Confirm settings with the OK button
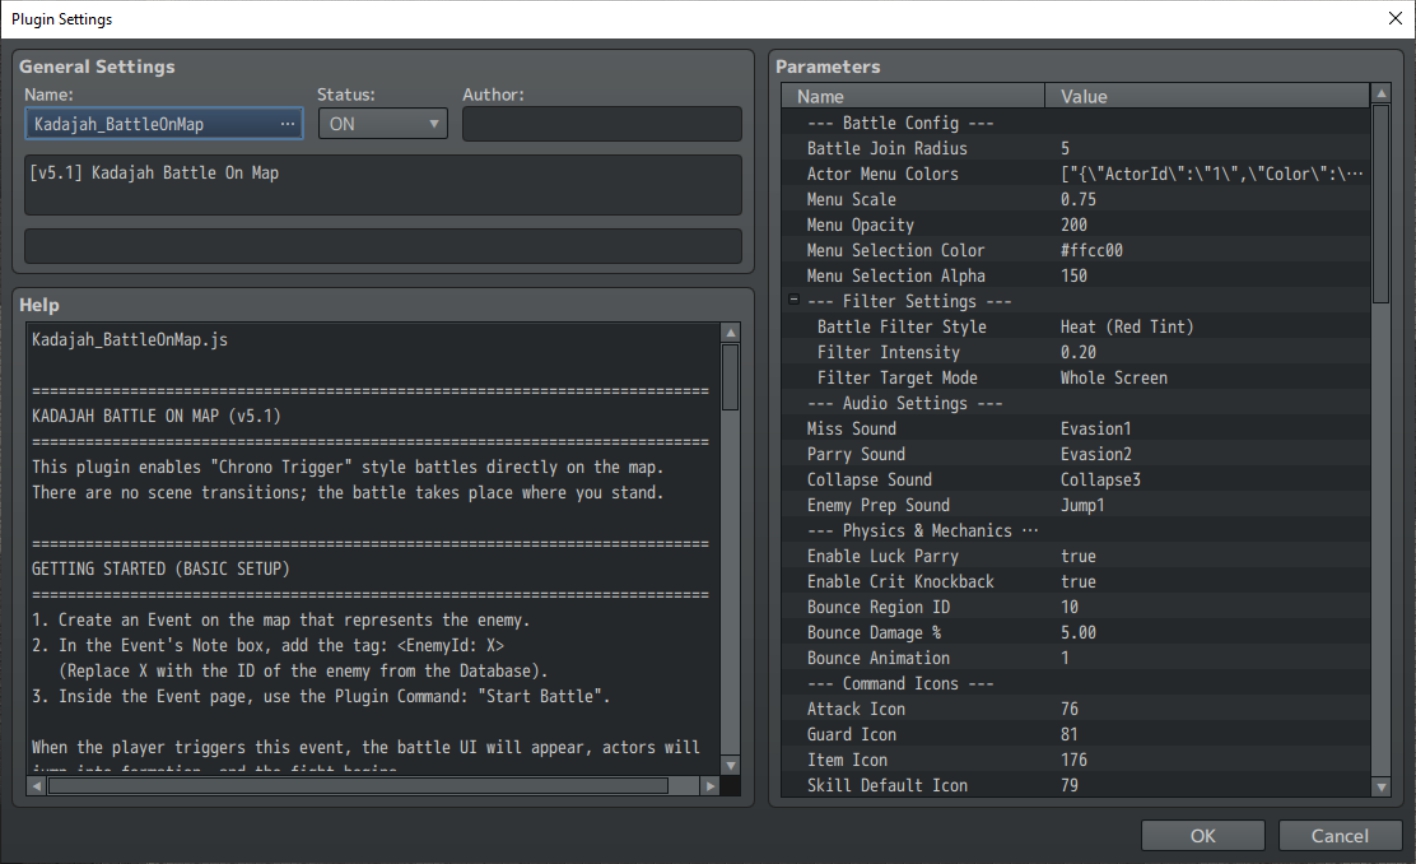1416x864 pixels. (x=1203, y=836)
